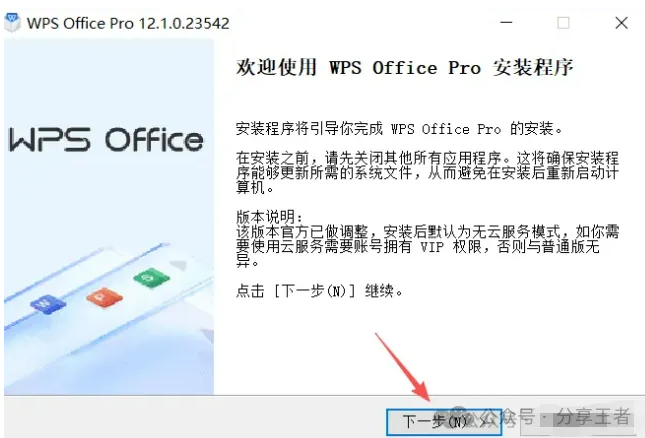Click the red arrow pointing at 下一步
This screenshot has width=645, height=438.
[403, 367]
